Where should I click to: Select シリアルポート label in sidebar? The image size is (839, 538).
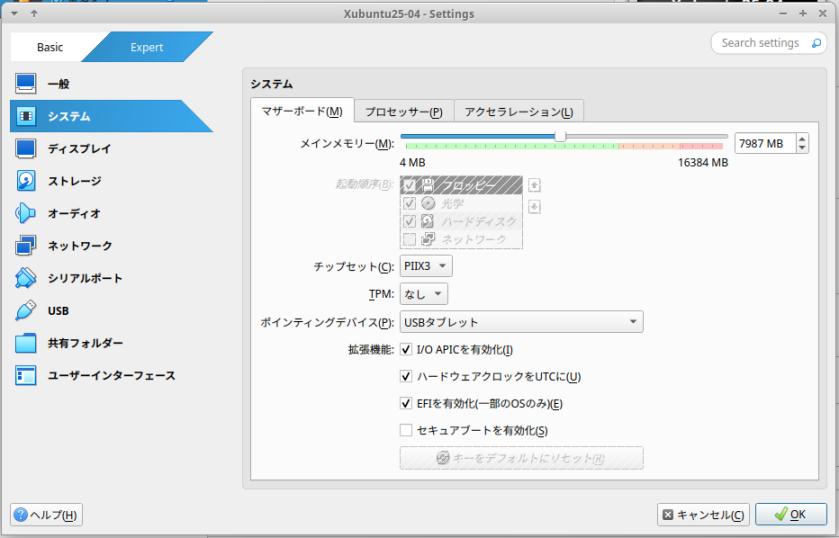click(x=85, y=278)
